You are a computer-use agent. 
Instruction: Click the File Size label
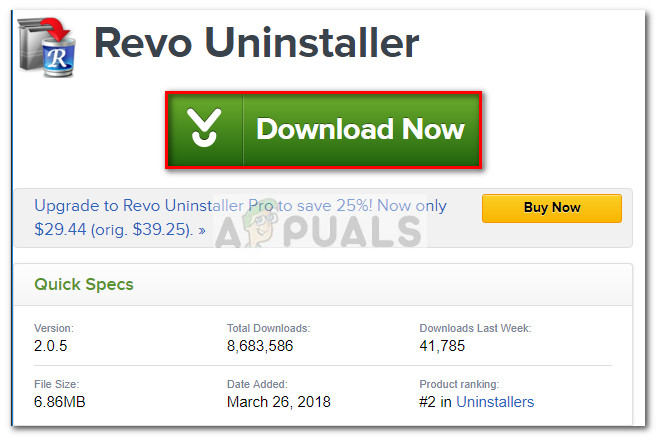[57, 384]
